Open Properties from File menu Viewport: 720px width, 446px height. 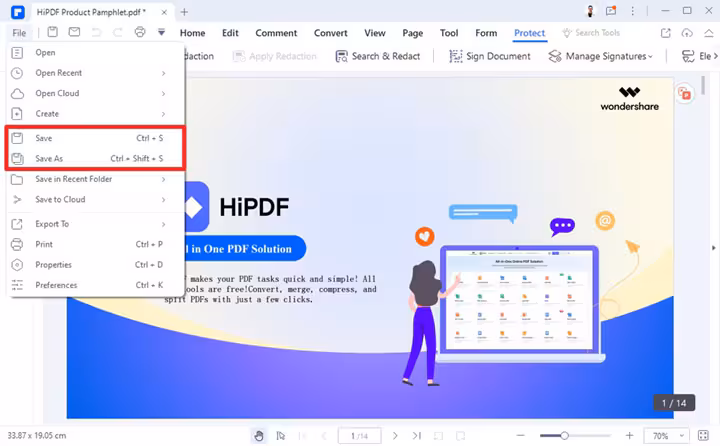[95, 265]
